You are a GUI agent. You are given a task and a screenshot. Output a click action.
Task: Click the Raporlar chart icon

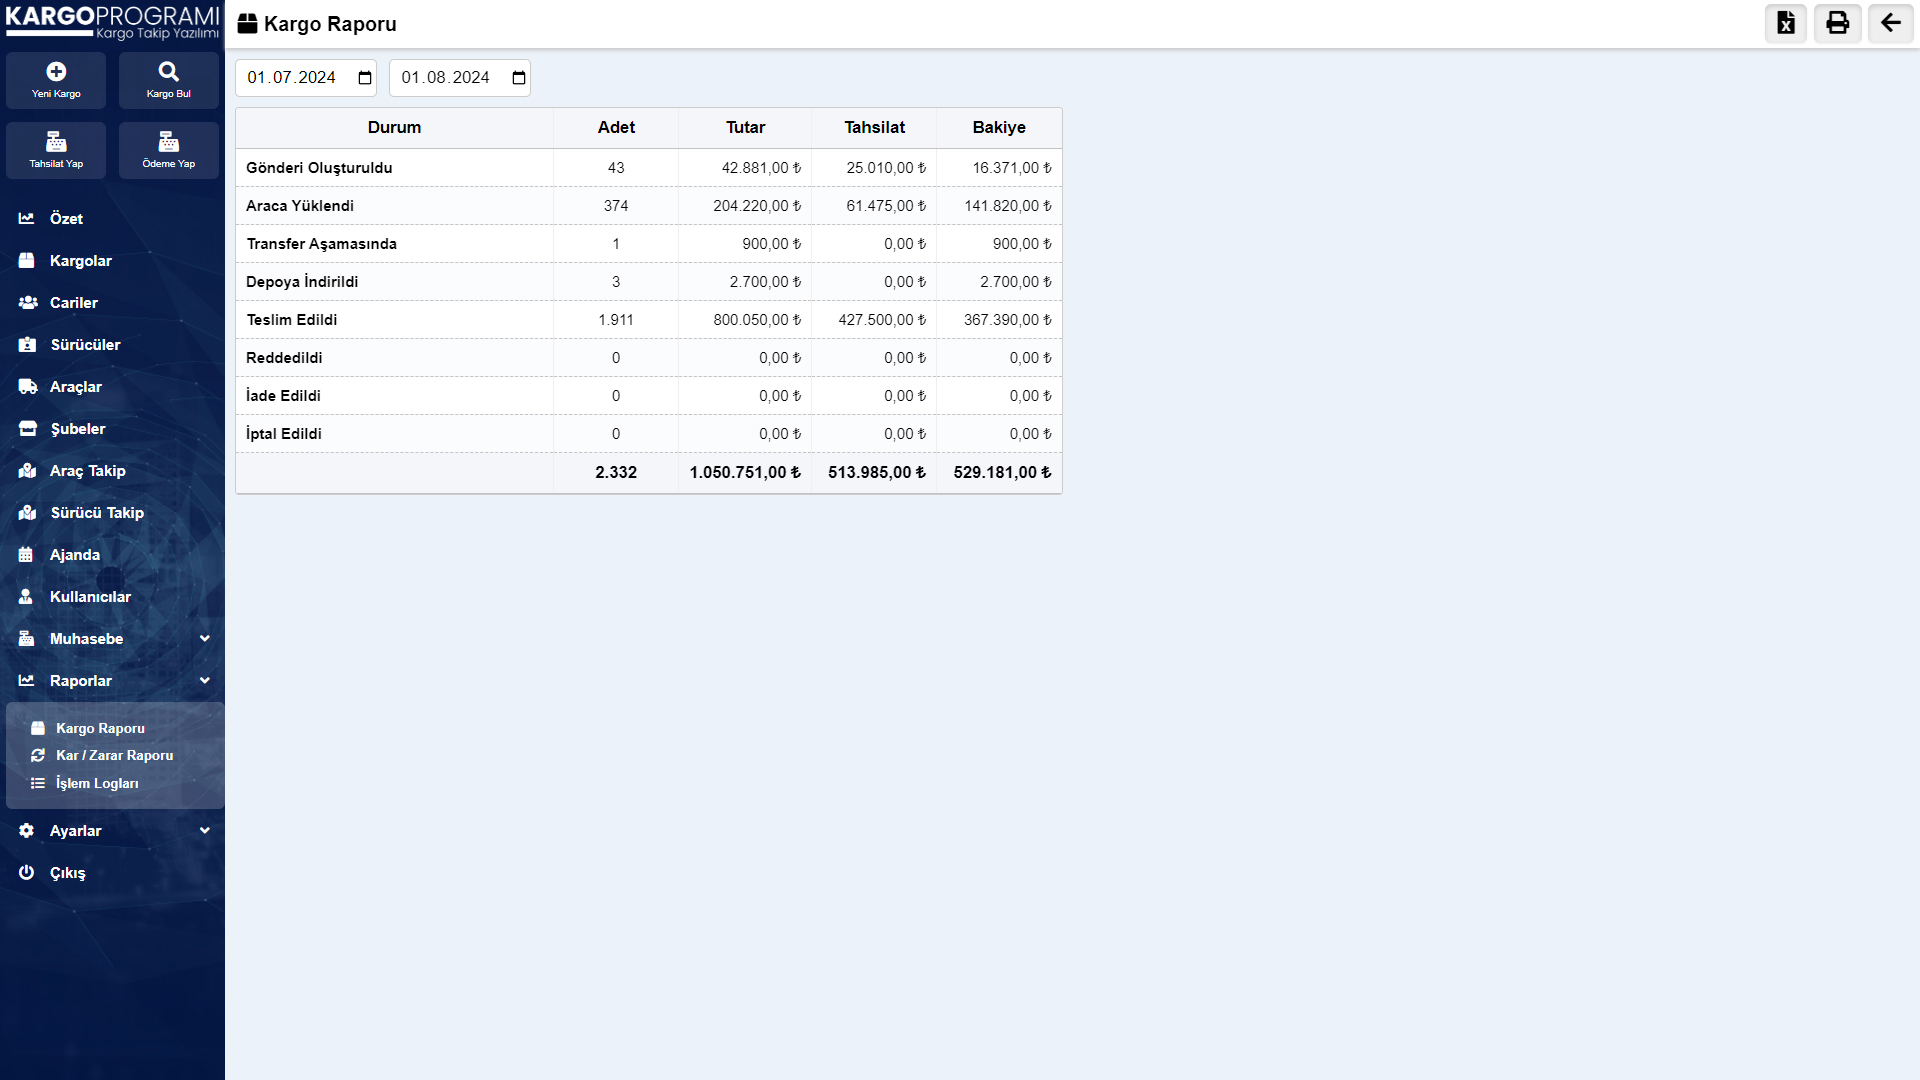27,680
